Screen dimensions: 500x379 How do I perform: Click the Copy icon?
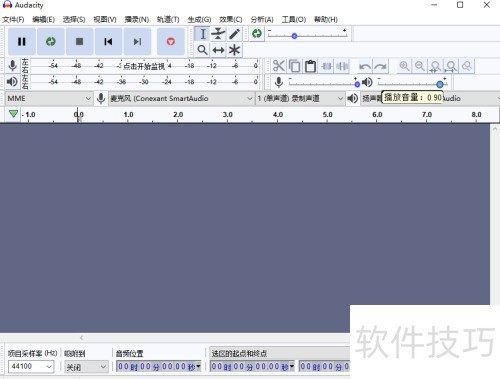tap(295, 66)
